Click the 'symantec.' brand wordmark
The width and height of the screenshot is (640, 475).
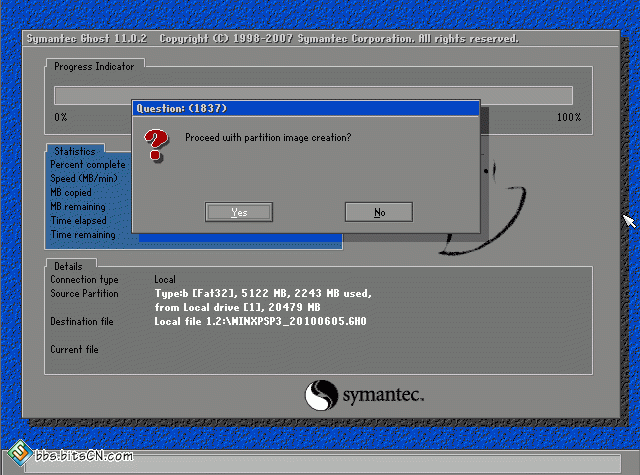383,395
